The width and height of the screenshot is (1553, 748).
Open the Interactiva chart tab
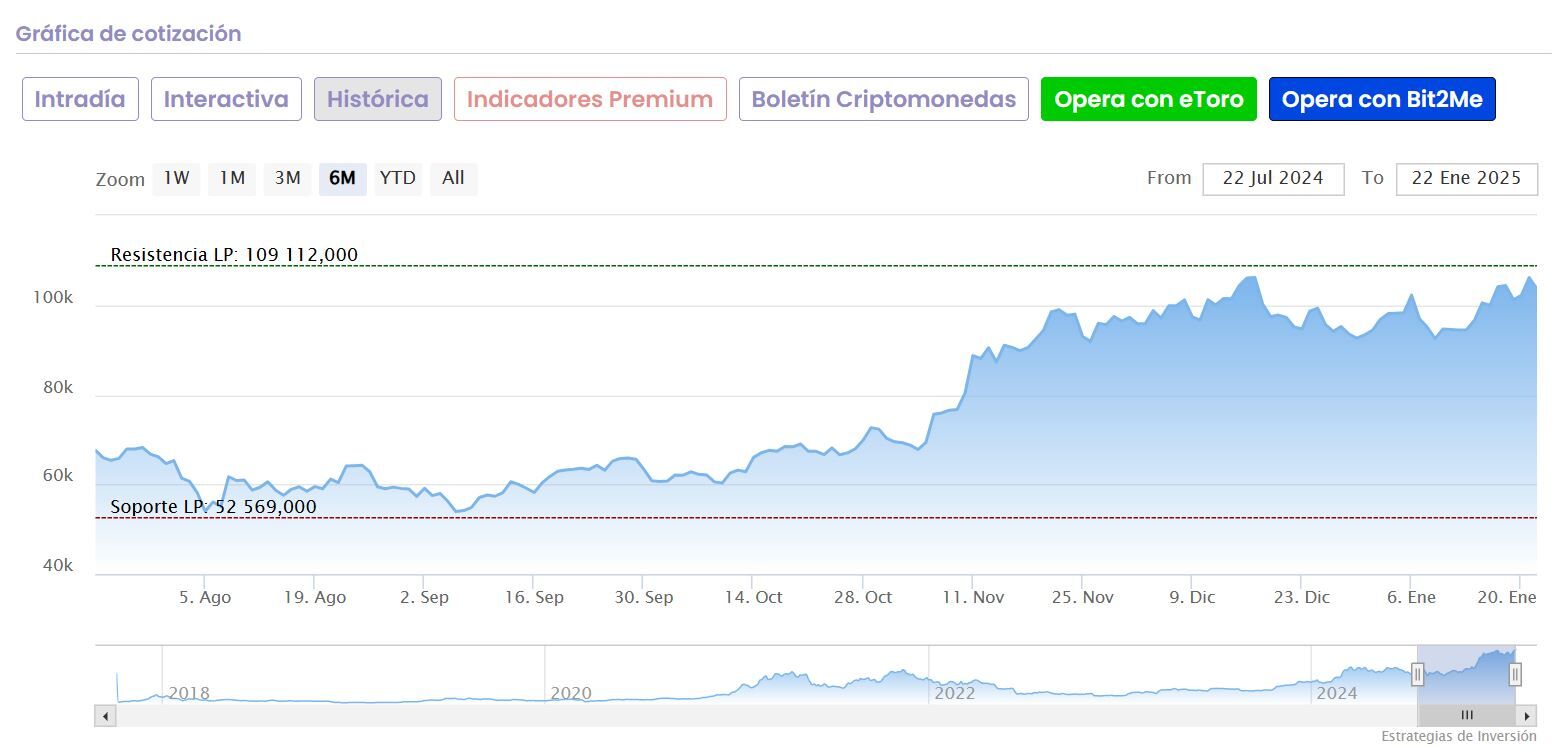(226, 99)
